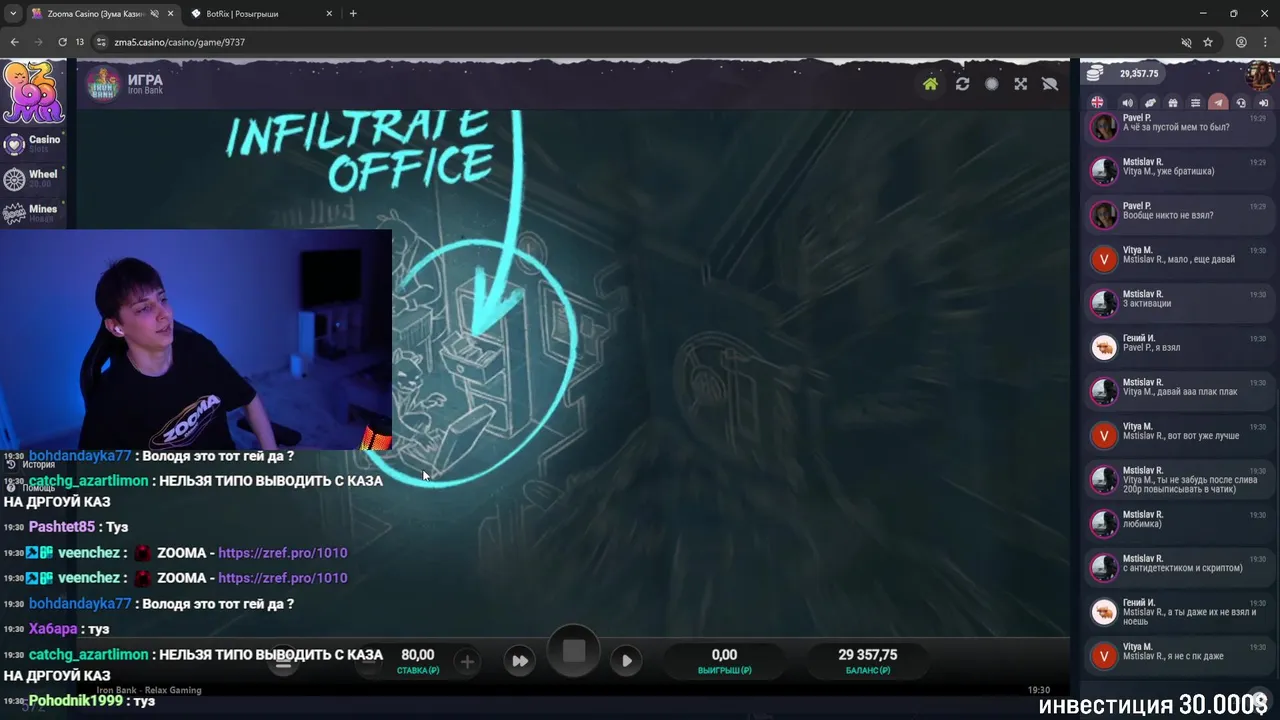This screenshot has height=720, width=1280.
Task: Increase the bet with plus button
Action: click(x=467, y=661)
